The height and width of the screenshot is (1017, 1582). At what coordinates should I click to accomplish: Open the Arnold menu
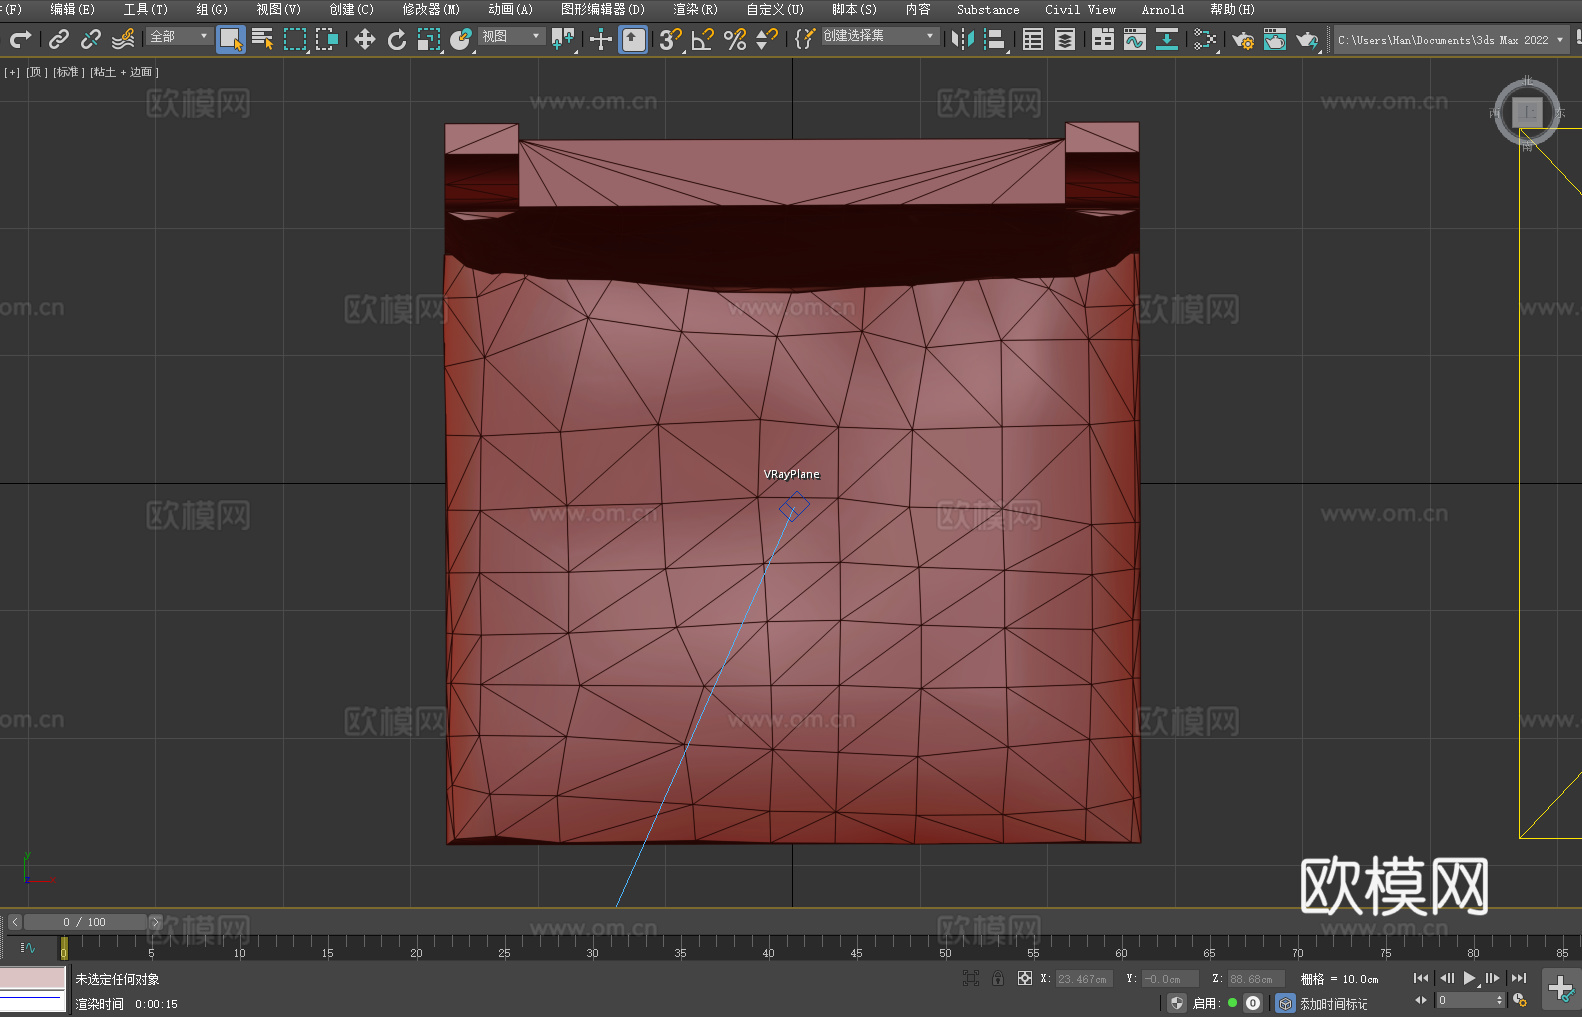(1162, 9)
